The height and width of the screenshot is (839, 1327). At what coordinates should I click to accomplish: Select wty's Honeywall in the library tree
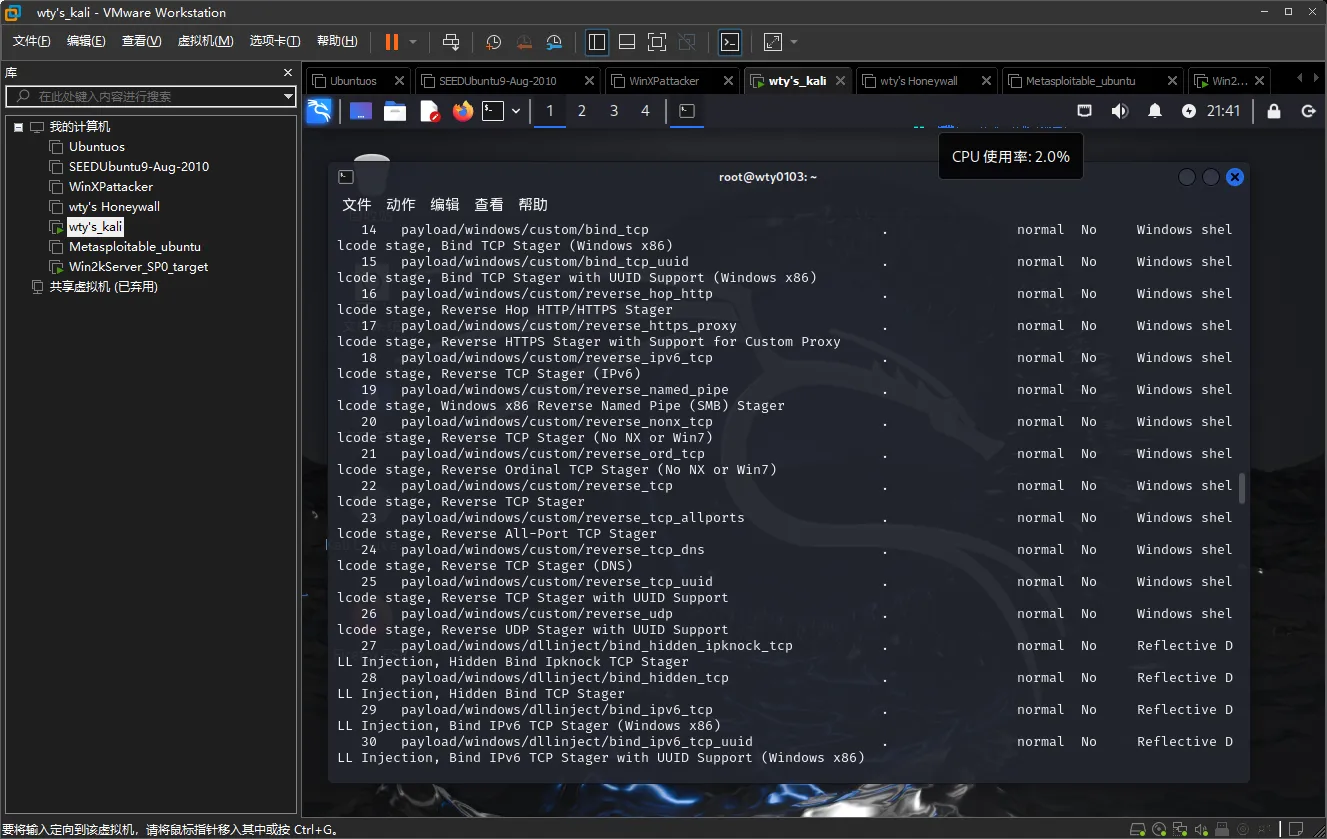coord(114,207)
